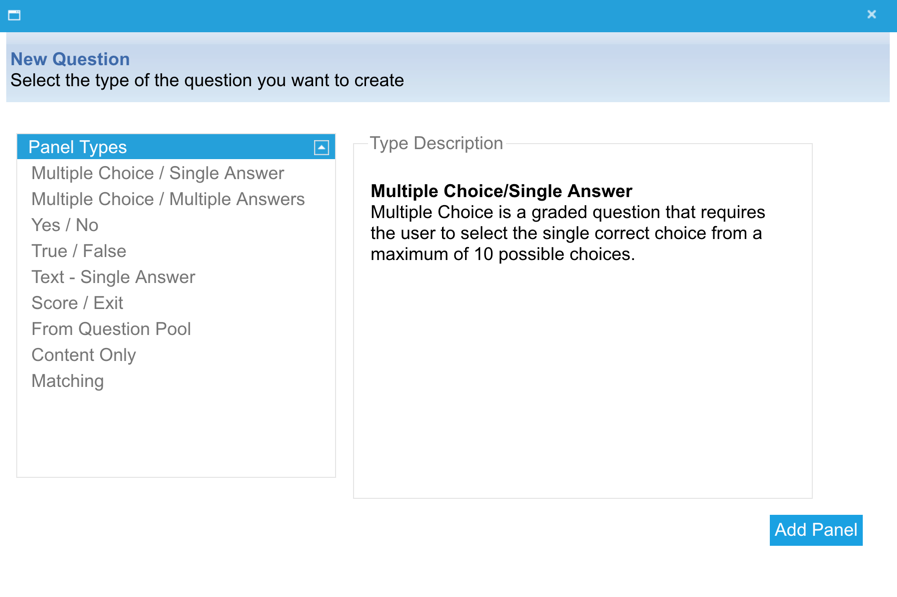This screenshot has width=897, height=597.
Task: Close the New Question dialog
Action: [871, 15]
